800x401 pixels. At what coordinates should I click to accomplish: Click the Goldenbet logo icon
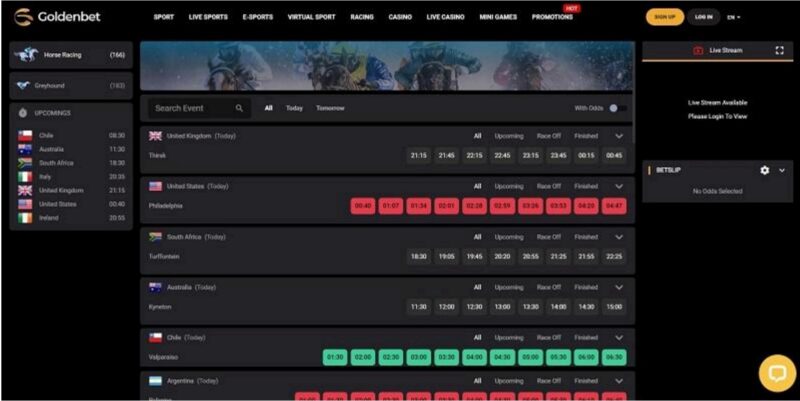tap(23, 17)
